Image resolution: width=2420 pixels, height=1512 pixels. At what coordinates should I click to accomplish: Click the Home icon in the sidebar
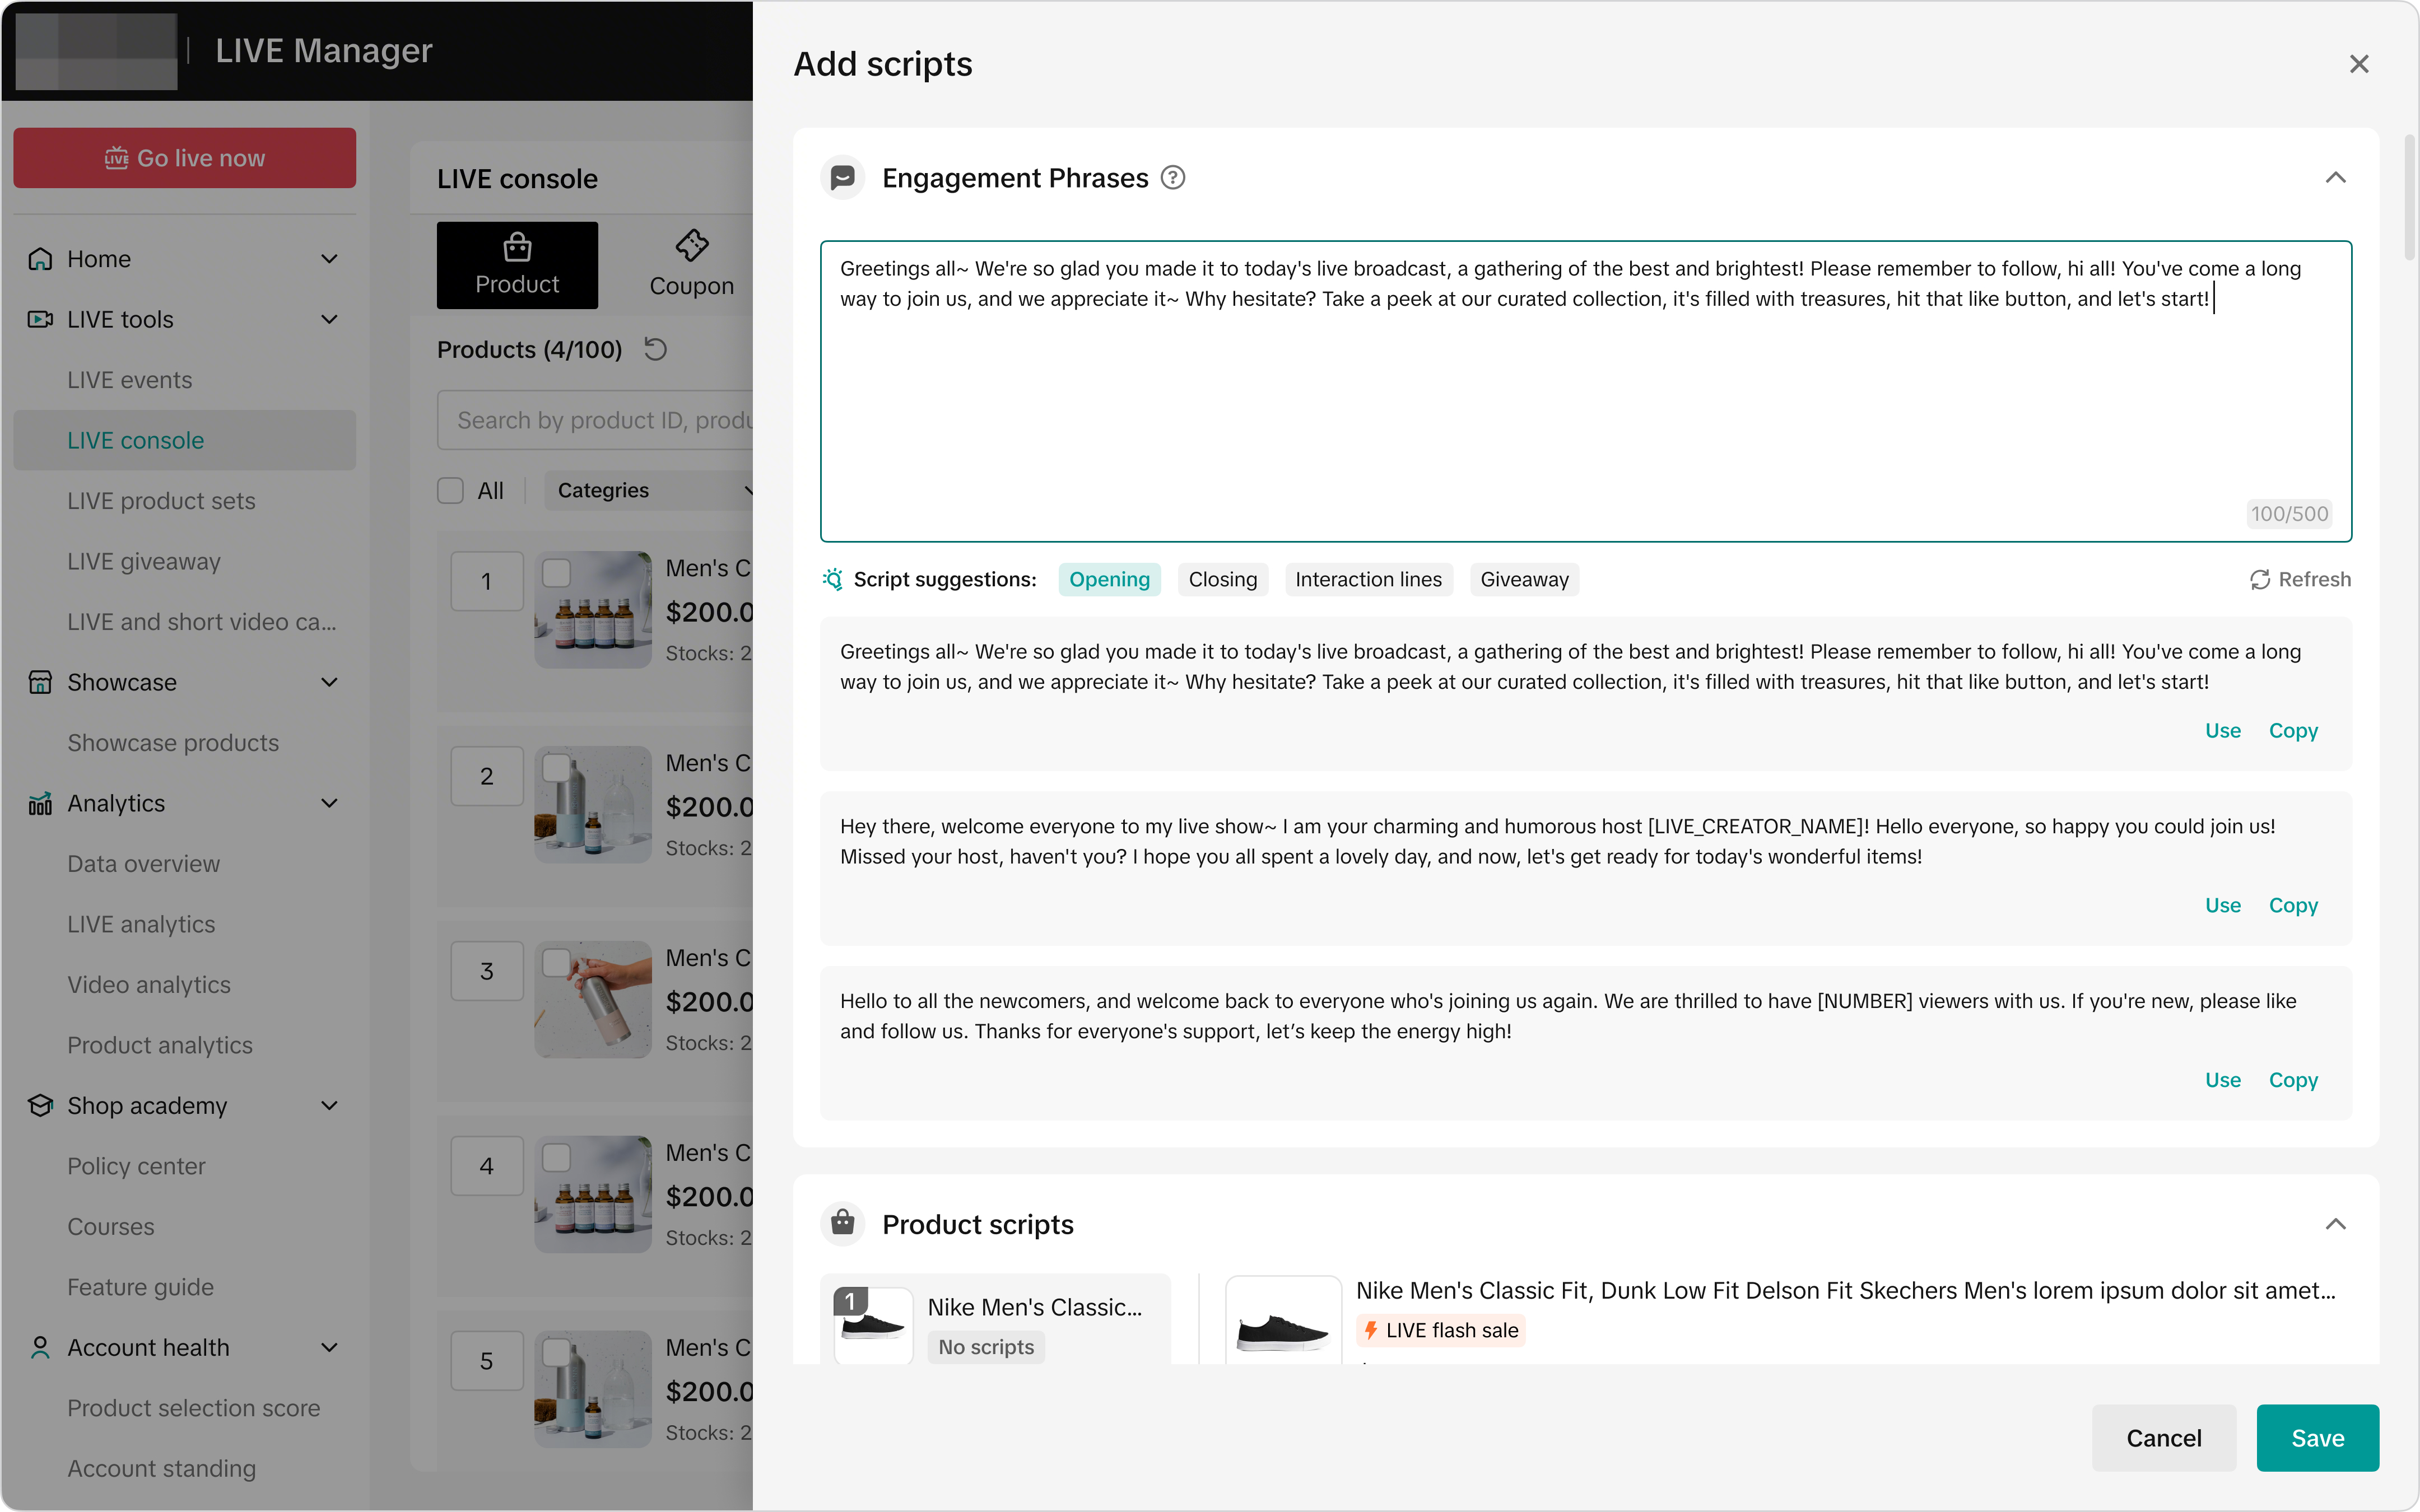point(40,259)
